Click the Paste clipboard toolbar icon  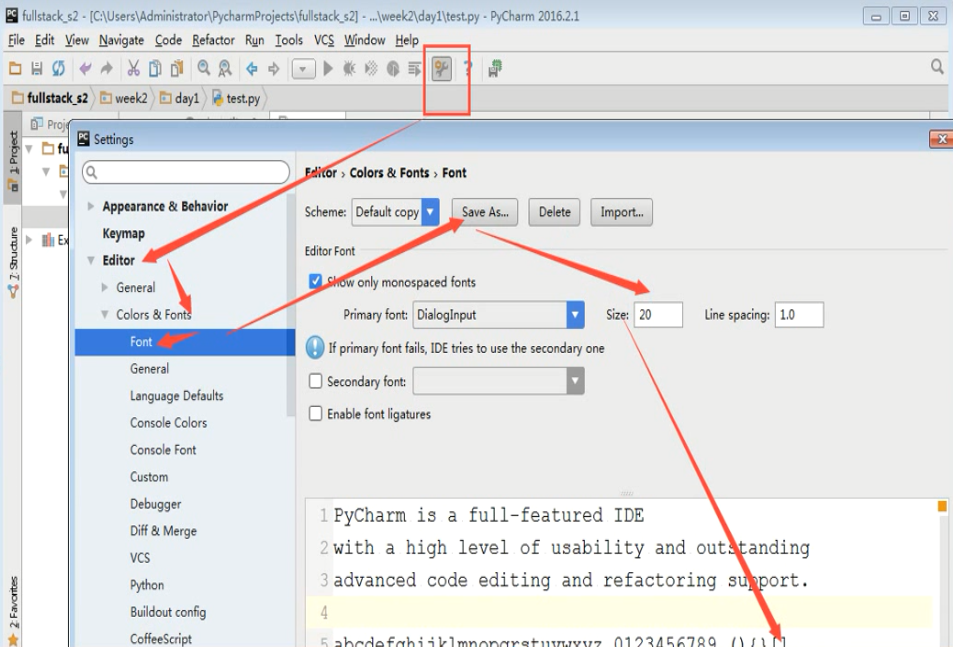tap(177, 69)
